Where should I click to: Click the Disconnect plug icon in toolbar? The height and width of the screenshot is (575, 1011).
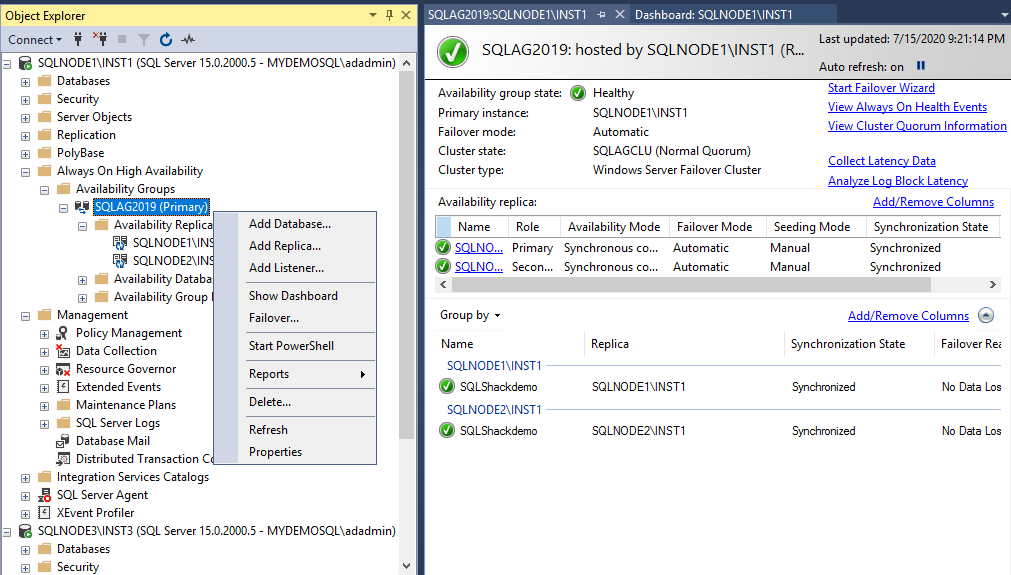point(100,39)
